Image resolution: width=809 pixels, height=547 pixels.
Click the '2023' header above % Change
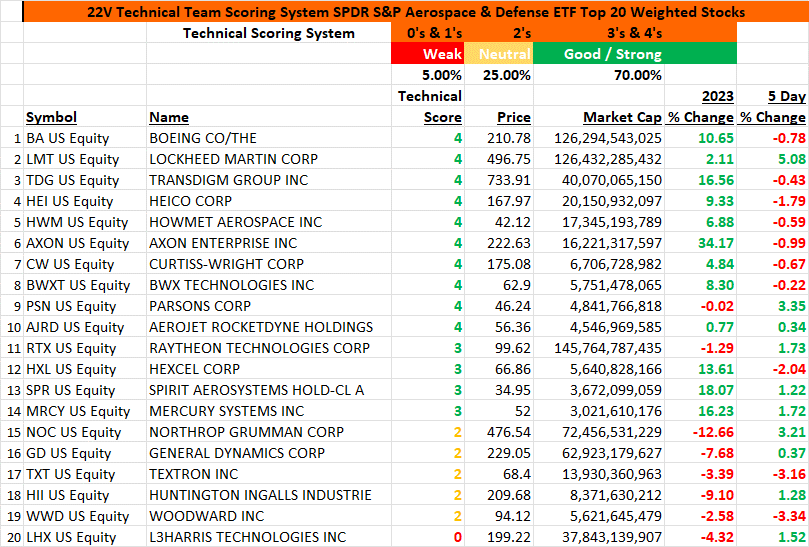700,96
